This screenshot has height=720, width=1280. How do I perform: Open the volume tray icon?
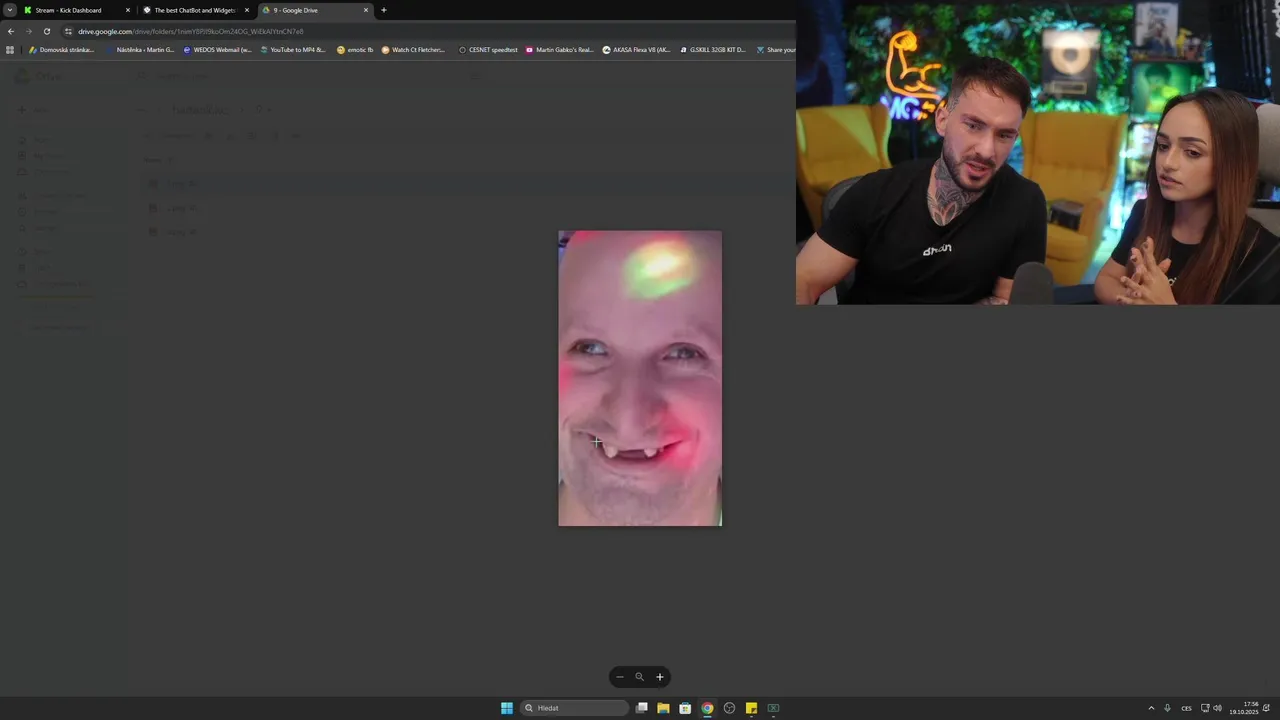tap(1217, 708)
